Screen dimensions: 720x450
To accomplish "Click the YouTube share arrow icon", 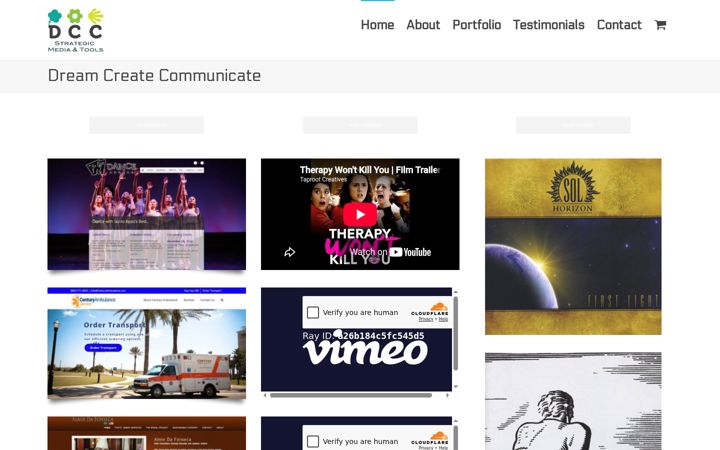I will pyautogui.click(x=289, y=252).
